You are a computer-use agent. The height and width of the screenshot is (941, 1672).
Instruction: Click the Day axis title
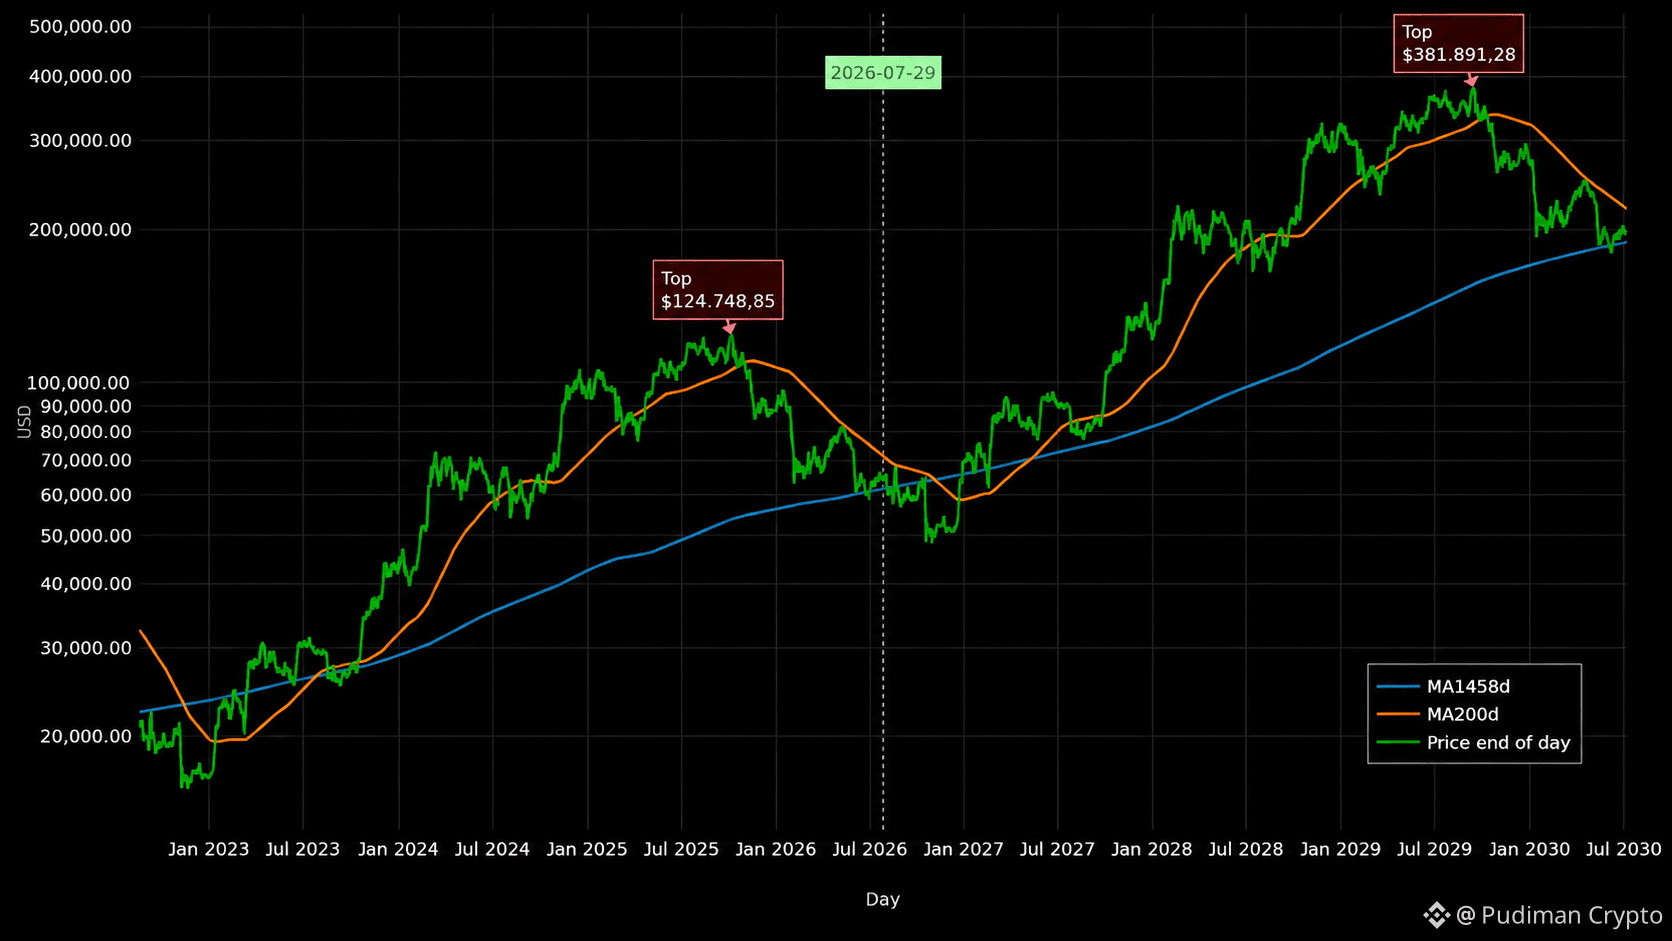click(x=883, y=899)
